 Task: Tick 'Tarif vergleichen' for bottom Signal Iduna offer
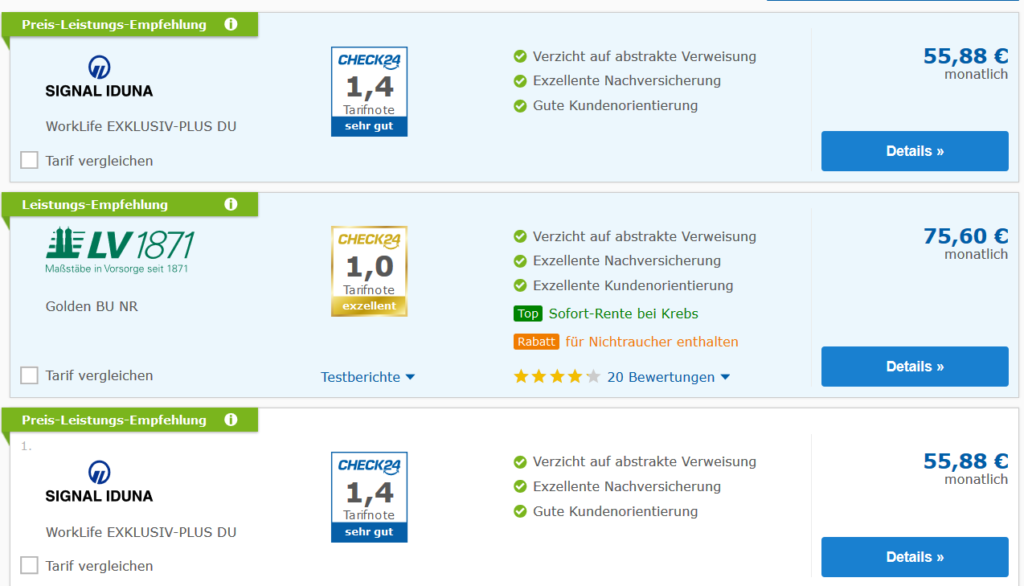(x=30, y=565)
